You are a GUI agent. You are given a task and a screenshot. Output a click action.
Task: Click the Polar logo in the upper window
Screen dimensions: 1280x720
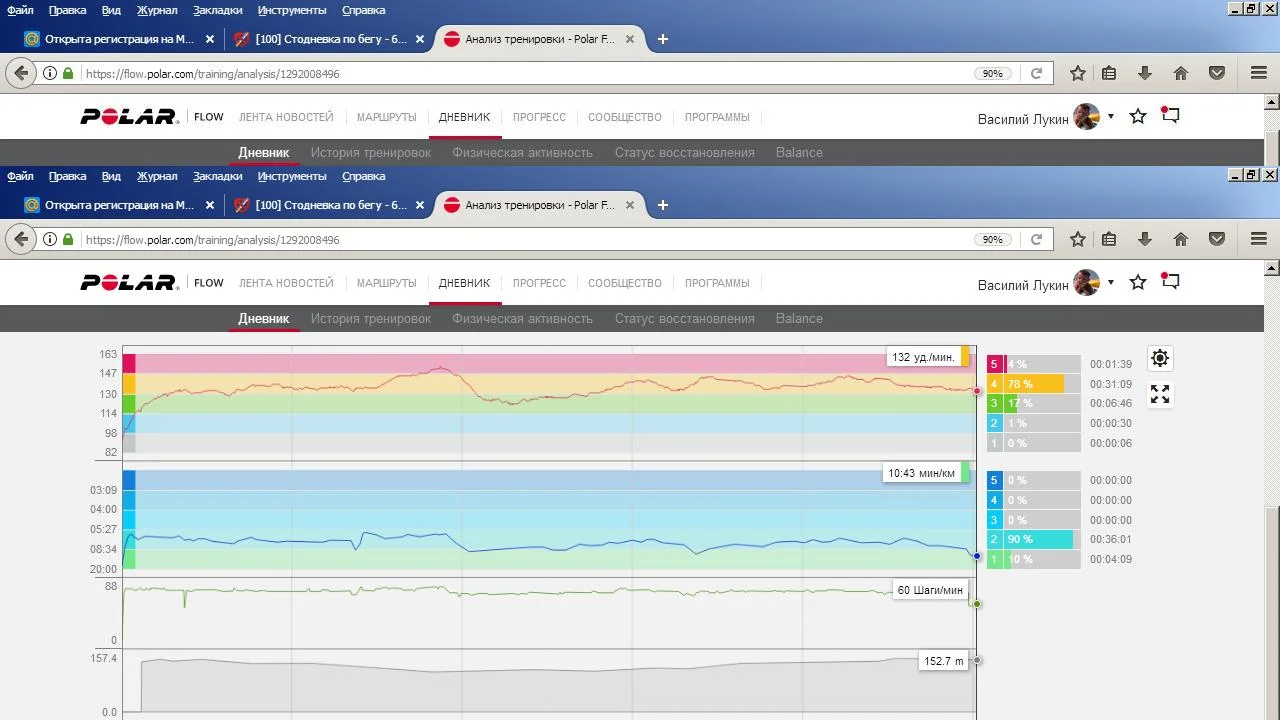(129, 117)
